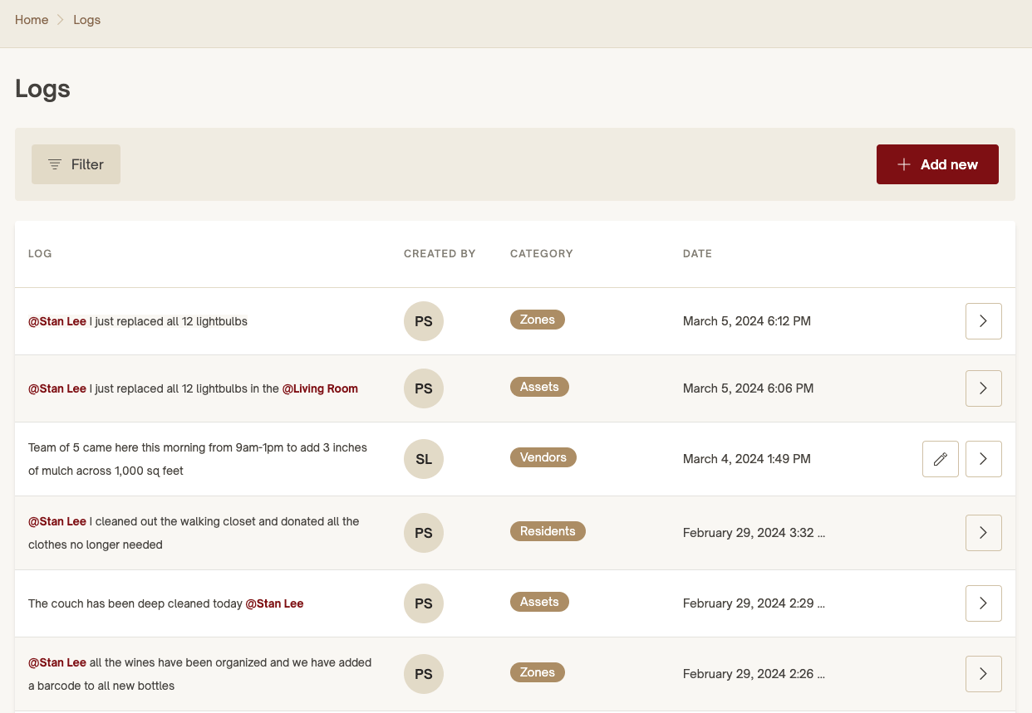This screenshot has width=1032, height=713.
Task: Click the Zones tag on first log
Action: click(537, 320)
